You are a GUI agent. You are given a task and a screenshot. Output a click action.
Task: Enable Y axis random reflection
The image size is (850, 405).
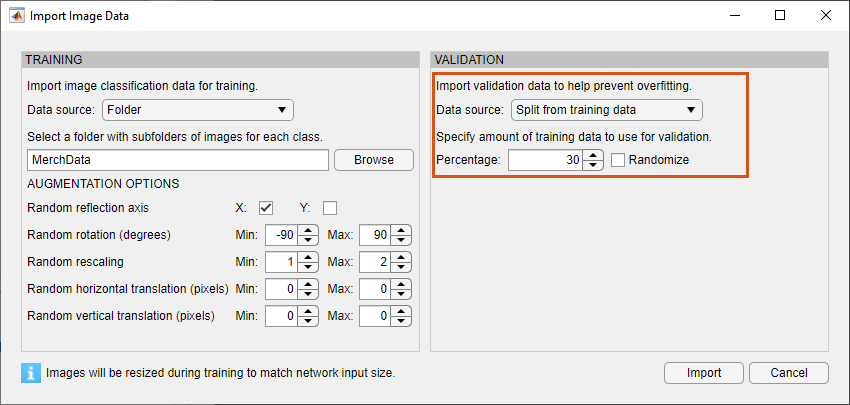330,208
